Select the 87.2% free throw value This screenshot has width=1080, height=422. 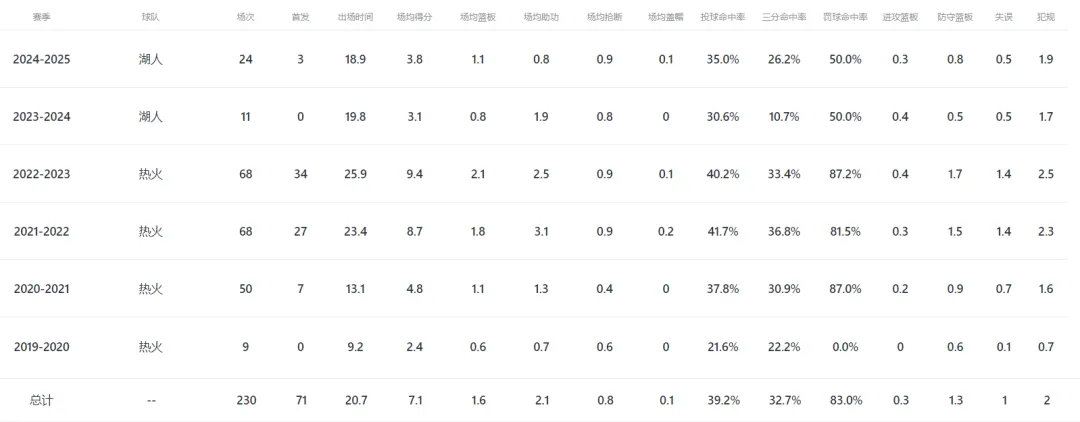tap(844, 174)
